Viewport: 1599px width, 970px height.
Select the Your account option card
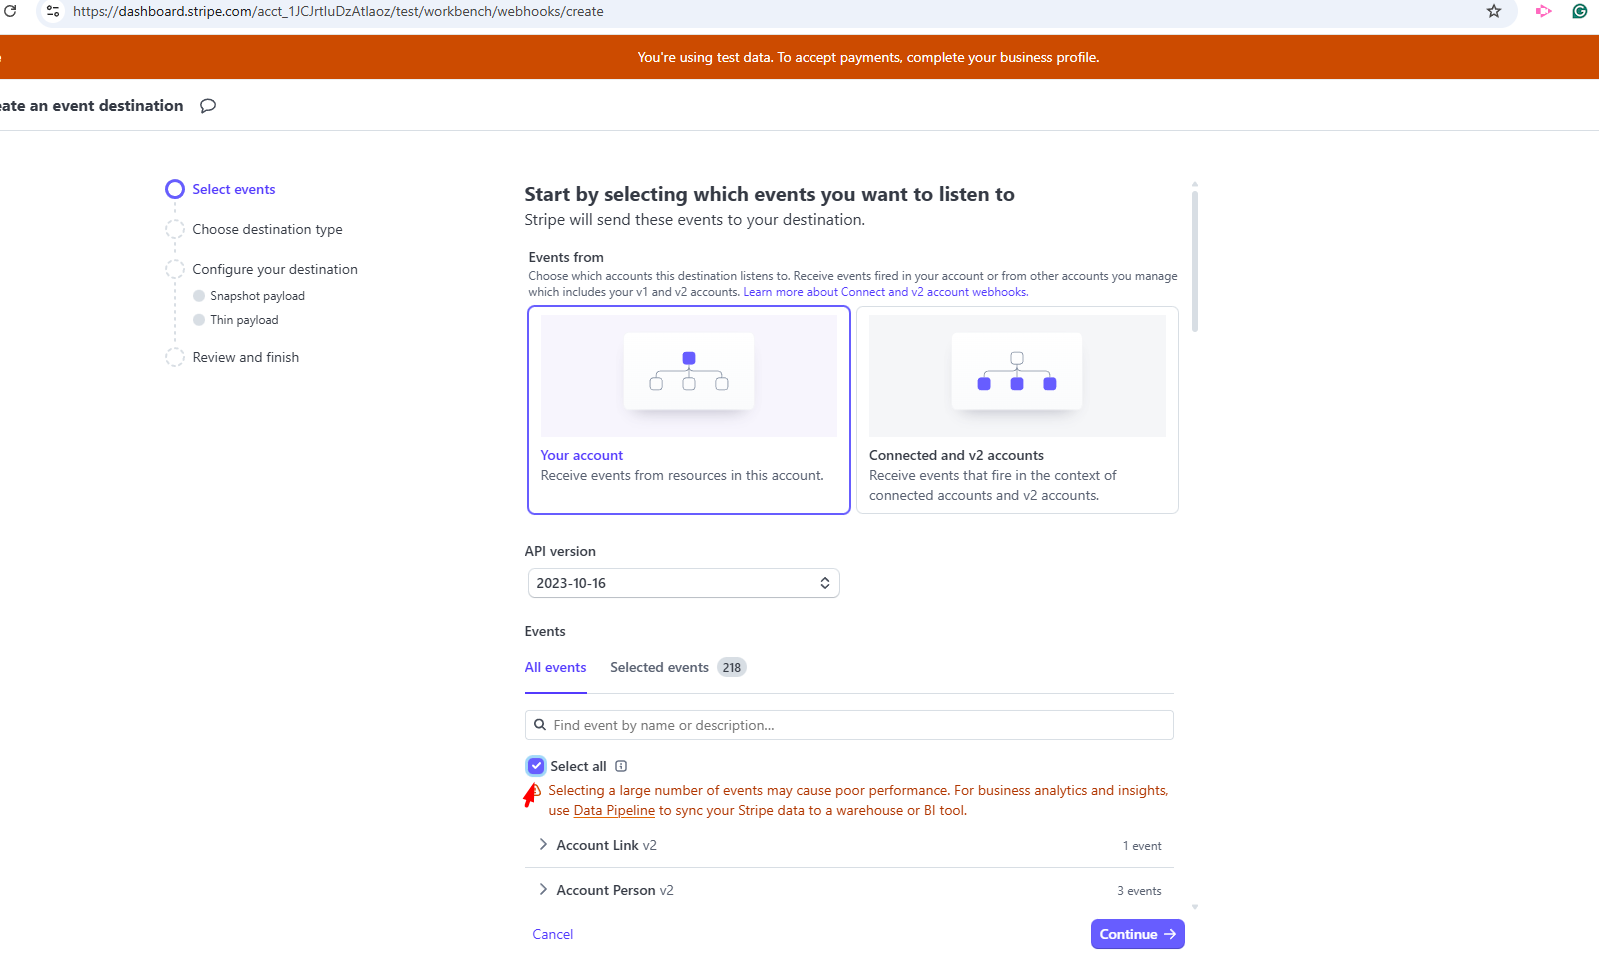[688, 410]
